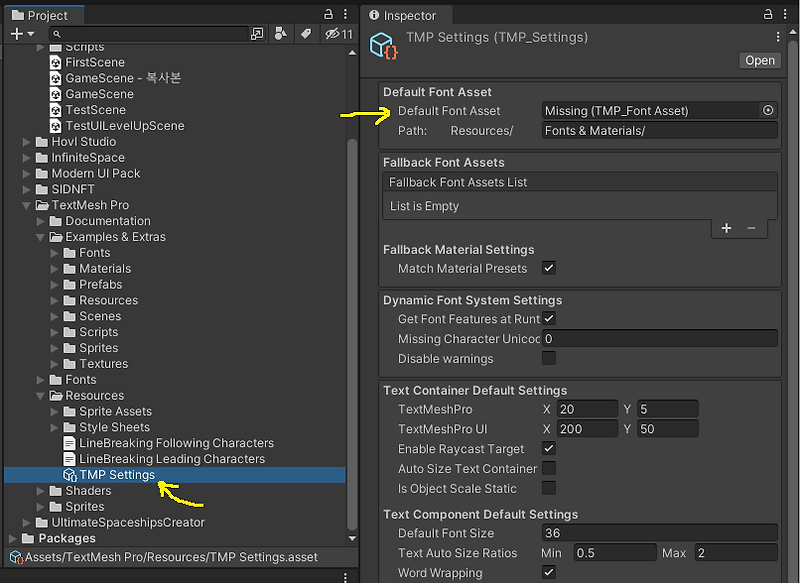This screenshot has height=583, width=800.
Task: Click Text Auto Size Ratios Max field
Action: tap(736, 553)
